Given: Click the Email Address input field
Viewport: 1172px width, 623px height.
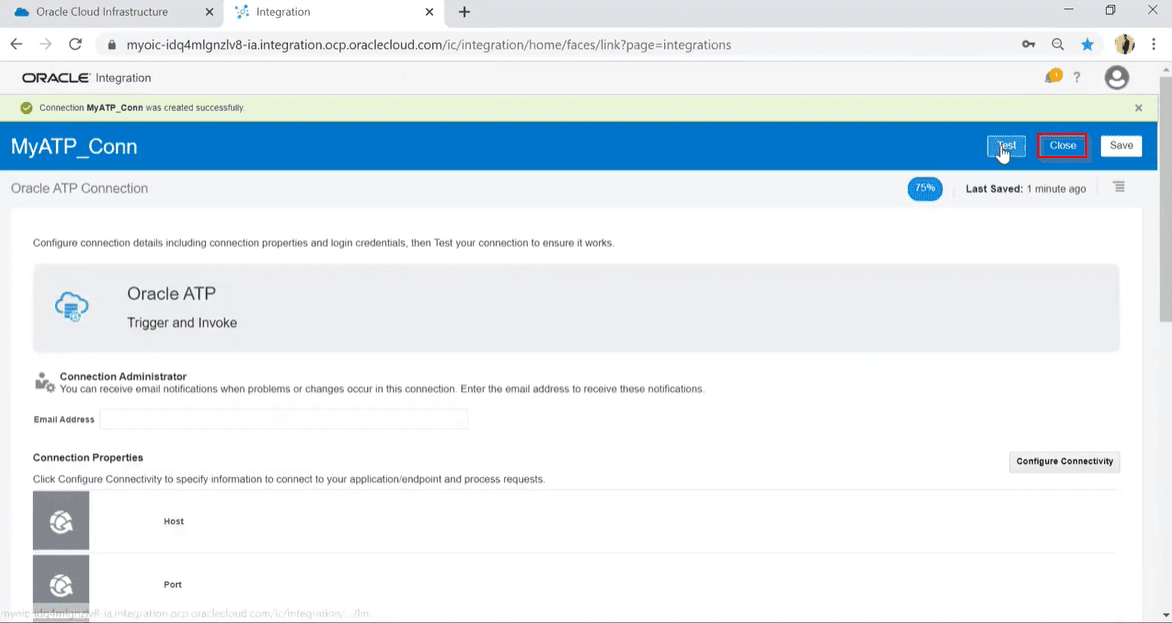Looking at the screenshot, I should click(284, 420).
